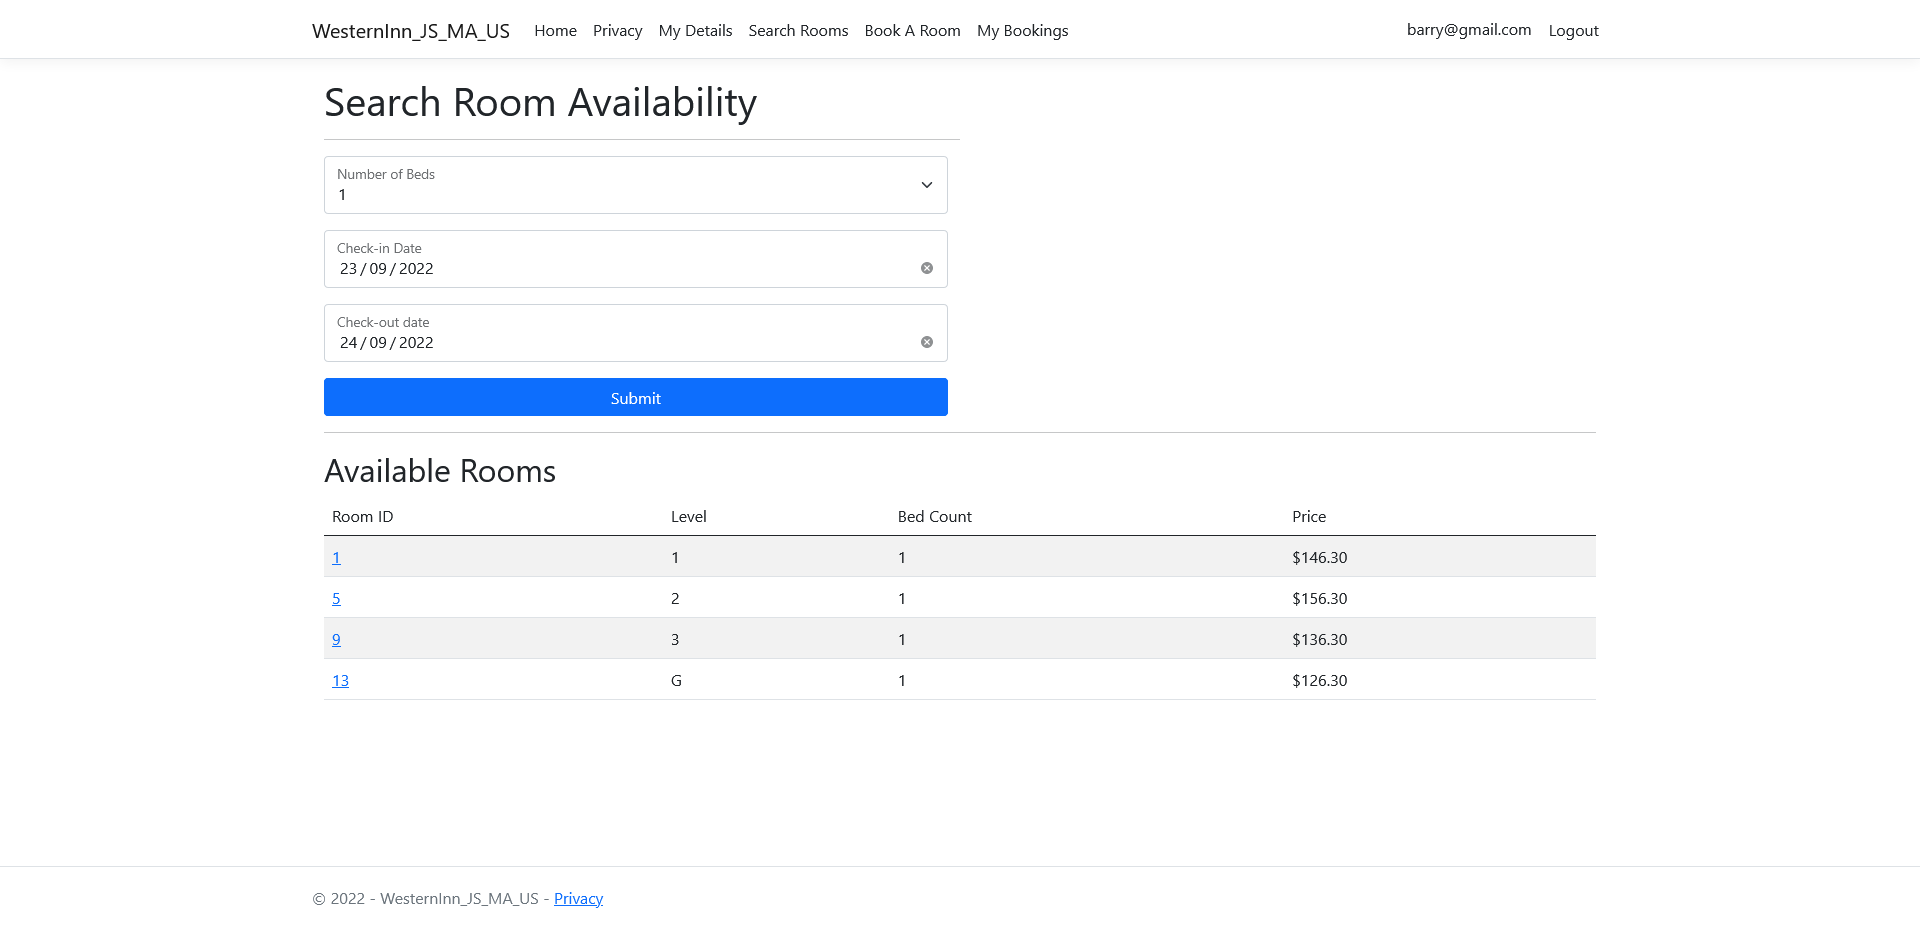1920x927 pixels.
Task: Click the footer Privacy link
Action: click(x=578, y=899)
